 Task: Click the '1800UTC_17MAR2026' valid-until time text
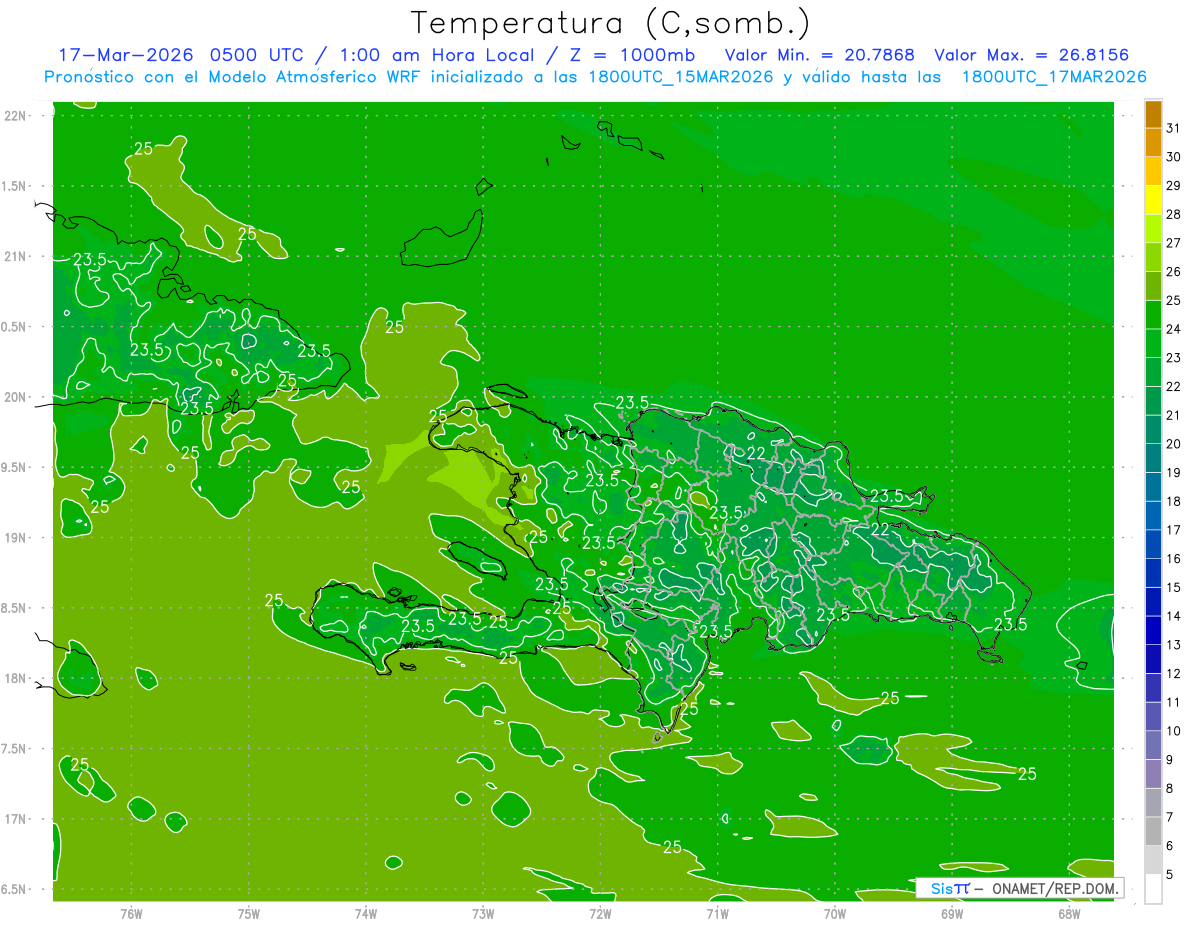1054,77
